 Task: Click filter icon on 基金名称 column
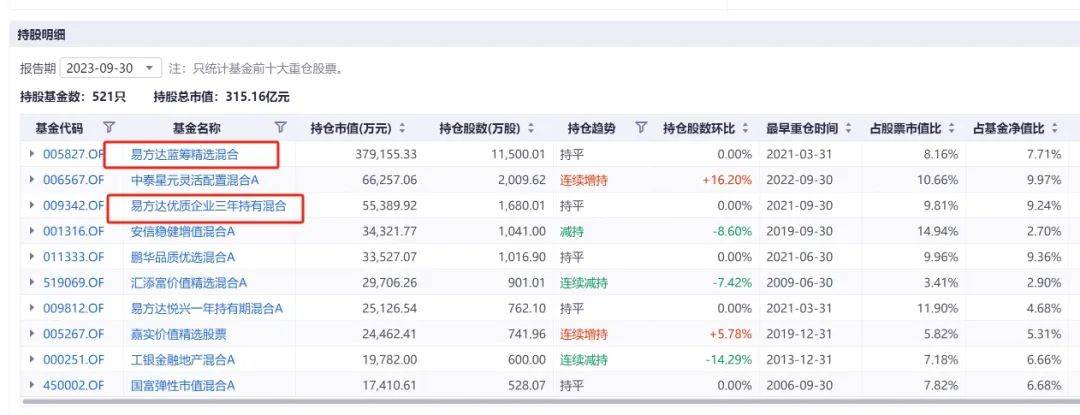pyautogui.click(x=280, y=128)
